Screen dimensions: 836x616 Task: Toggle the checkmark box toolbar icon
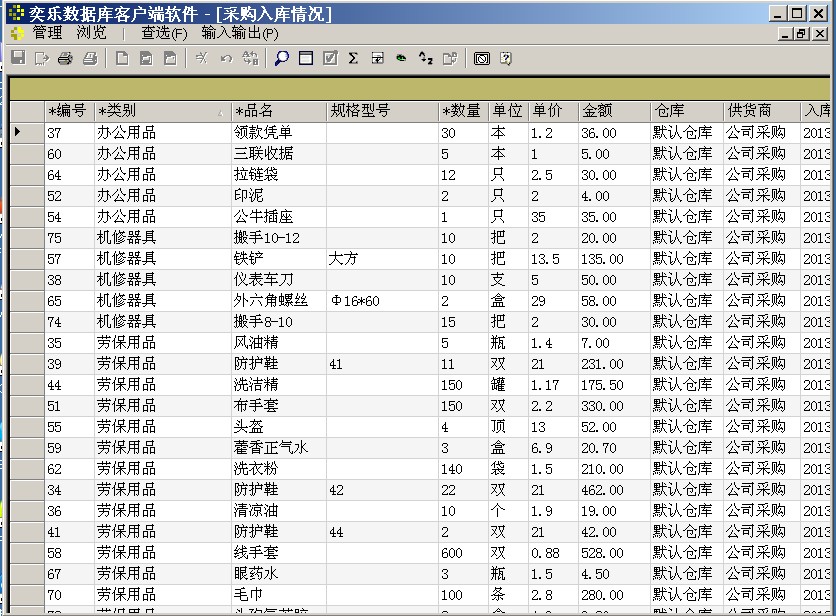330,59
